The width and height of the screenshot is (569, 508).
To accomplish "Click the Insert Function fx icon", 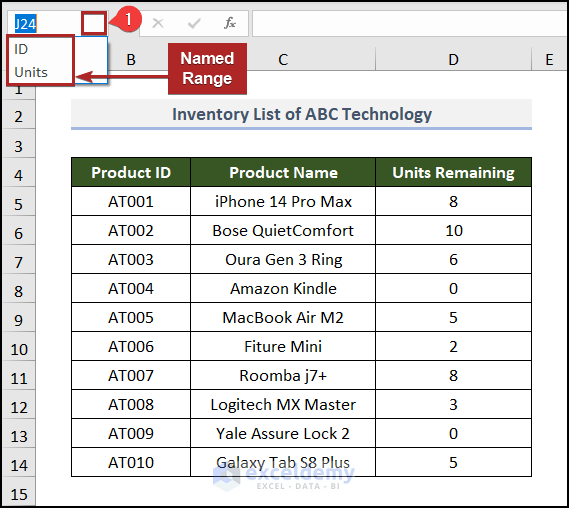I will [230, 23].
